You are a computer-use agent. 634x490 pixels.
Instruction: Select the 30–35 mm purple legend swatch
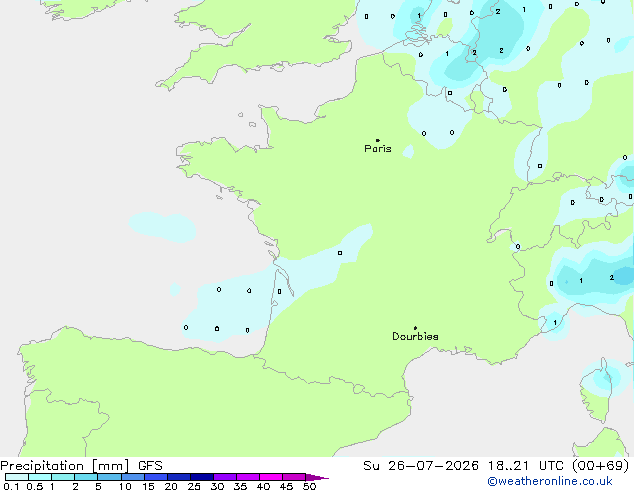click(224, 477)
